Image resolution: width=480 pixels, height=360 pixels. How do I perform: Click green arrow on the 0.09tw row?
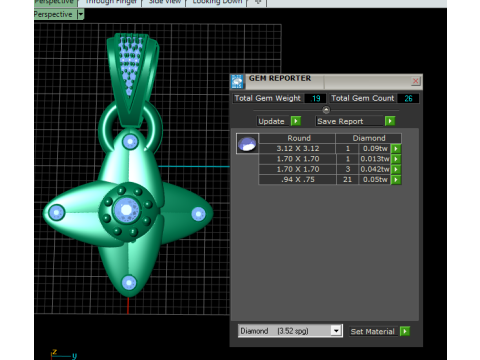click(x=396, y=149)
